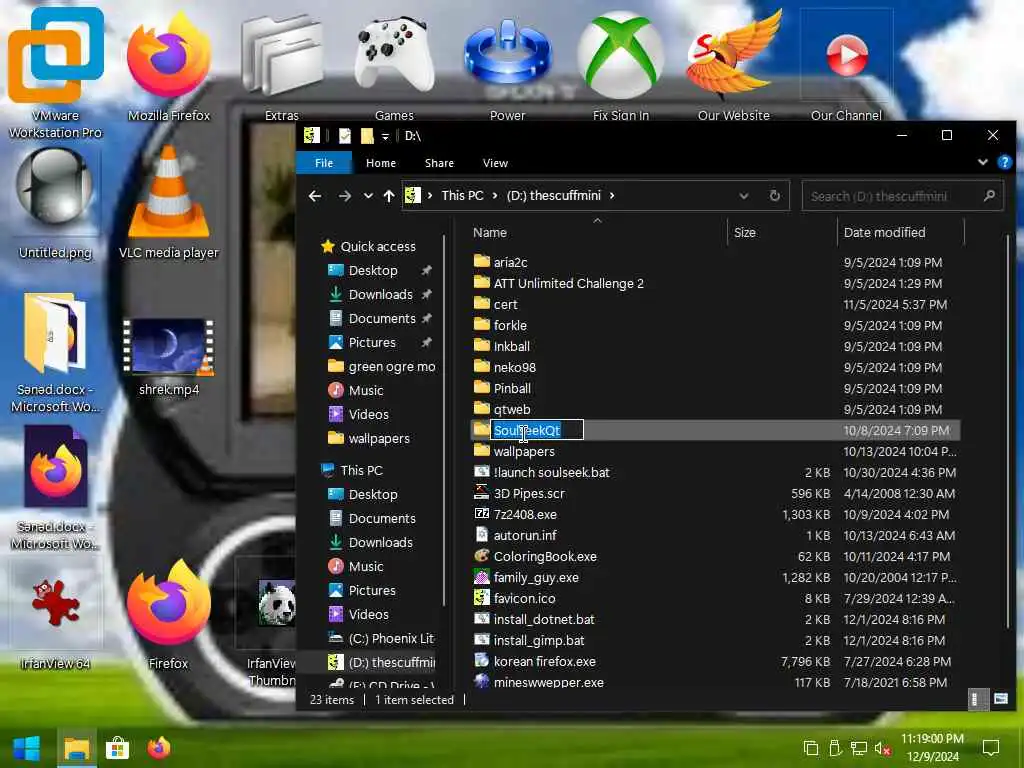Expand the ribbon chevron
This screenshot has width=1024, height=768.
(982, 162)
